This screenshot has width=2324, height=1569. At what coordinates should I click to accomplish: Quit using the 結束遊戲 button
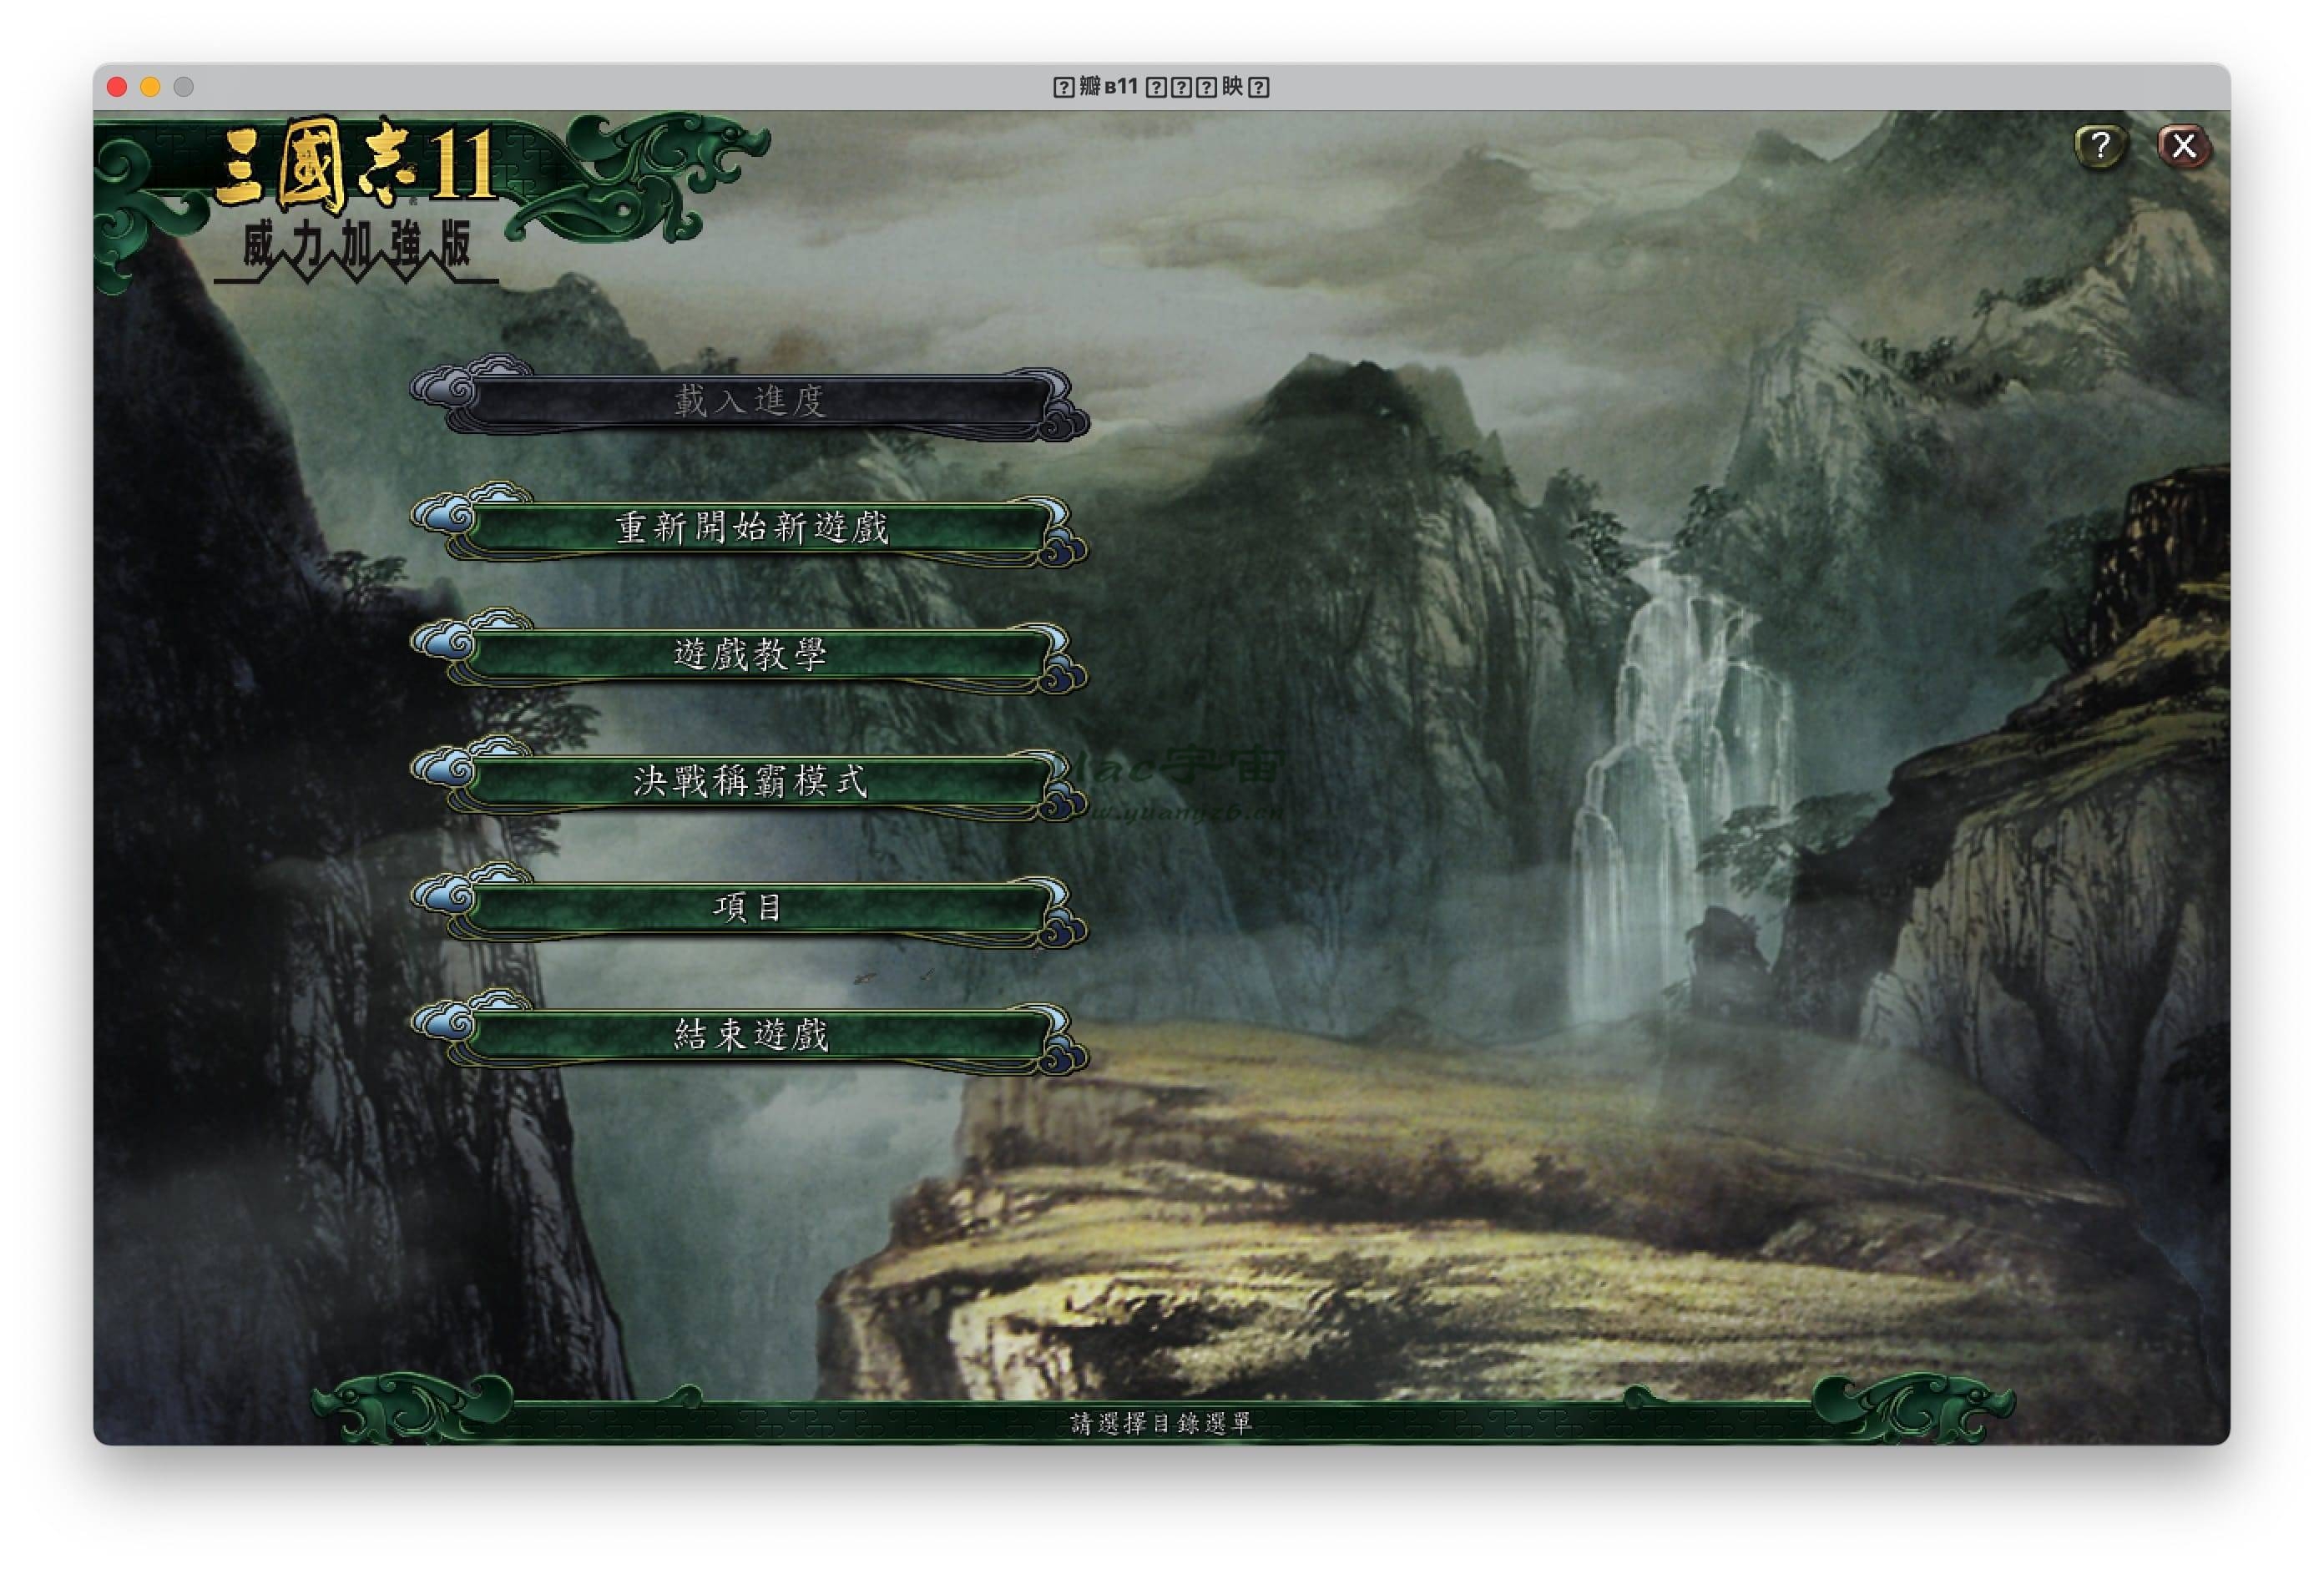[750, 1035]
